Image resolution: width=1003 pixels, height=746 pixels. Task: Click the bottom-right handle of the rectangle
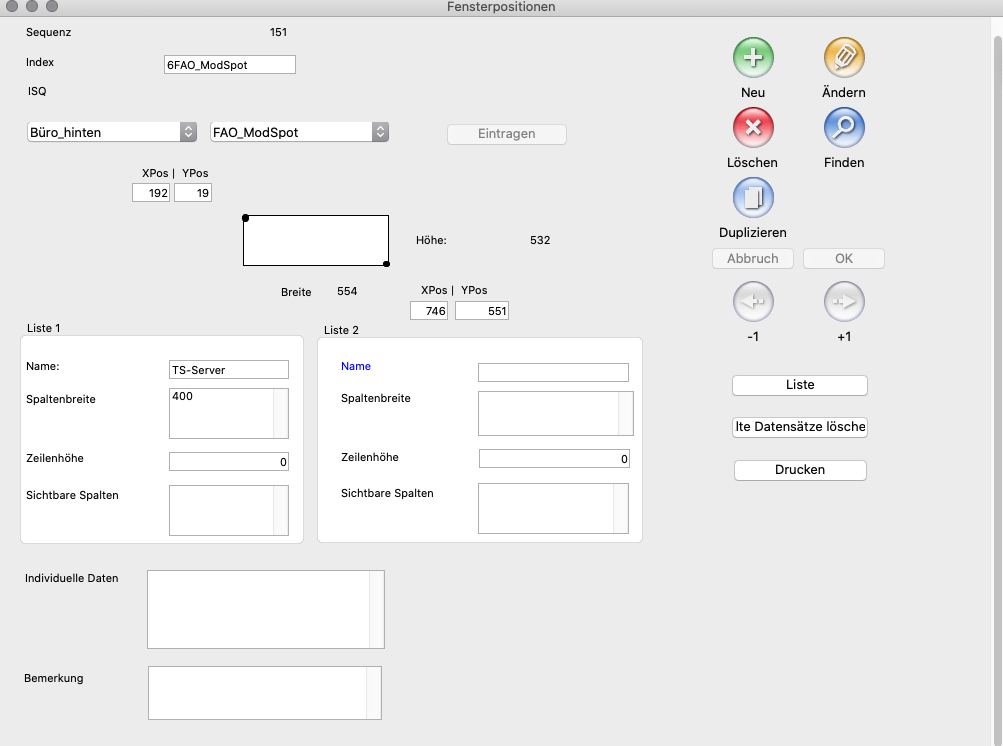pyautogui.click(x=387, y=264)
